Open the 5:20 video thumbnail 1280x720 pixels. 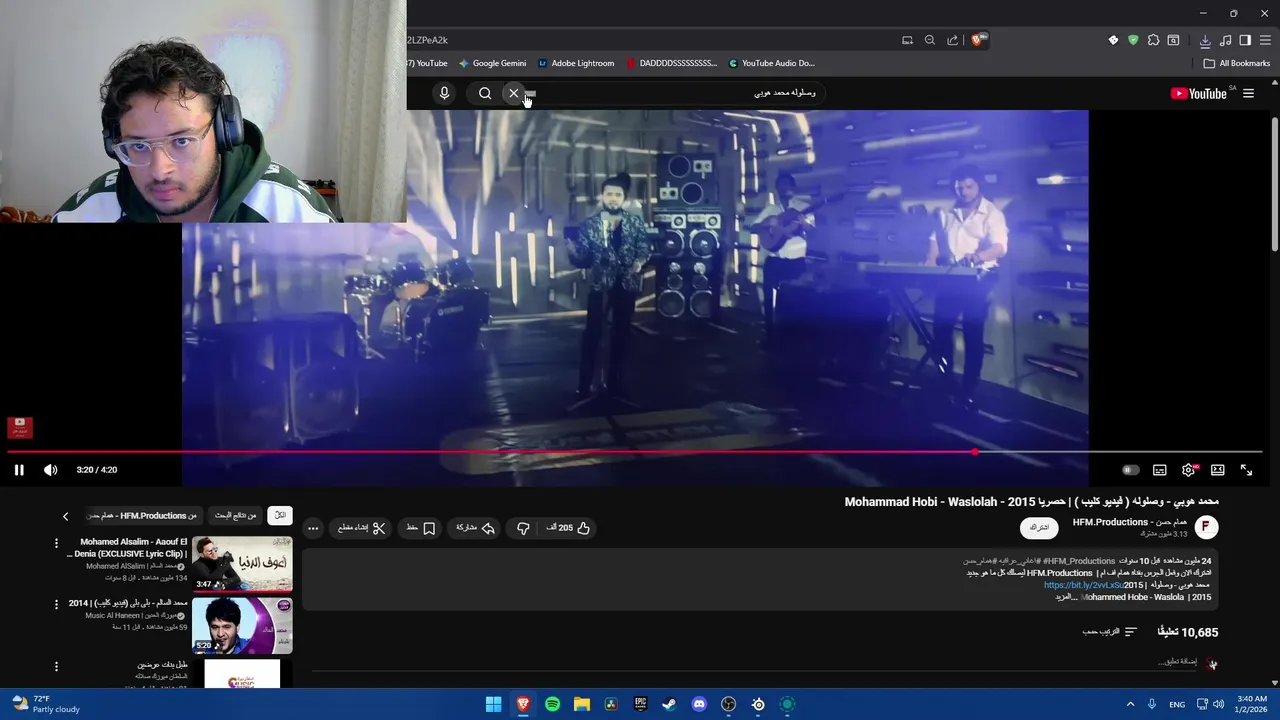pos(242,626)
